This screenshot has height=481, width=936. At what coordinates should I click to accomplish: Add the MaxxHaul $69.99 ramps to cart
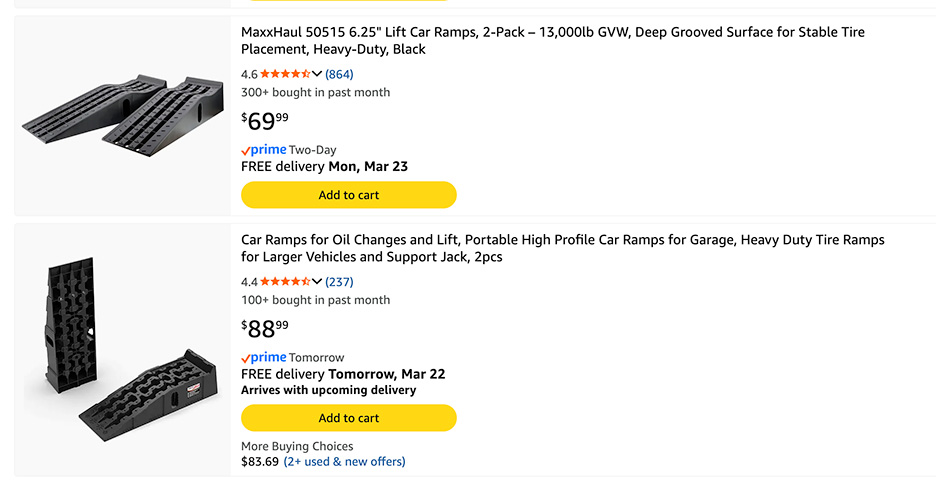coord(348,195)
